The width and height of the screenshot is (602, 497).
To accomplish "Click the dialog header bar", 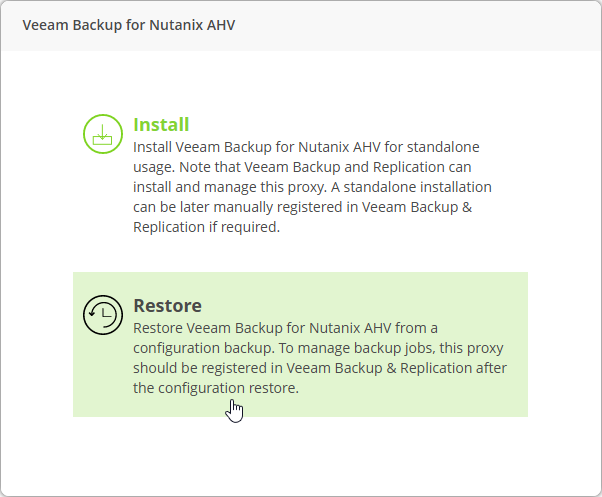I will pyautogui.click(x=301, y=26).
